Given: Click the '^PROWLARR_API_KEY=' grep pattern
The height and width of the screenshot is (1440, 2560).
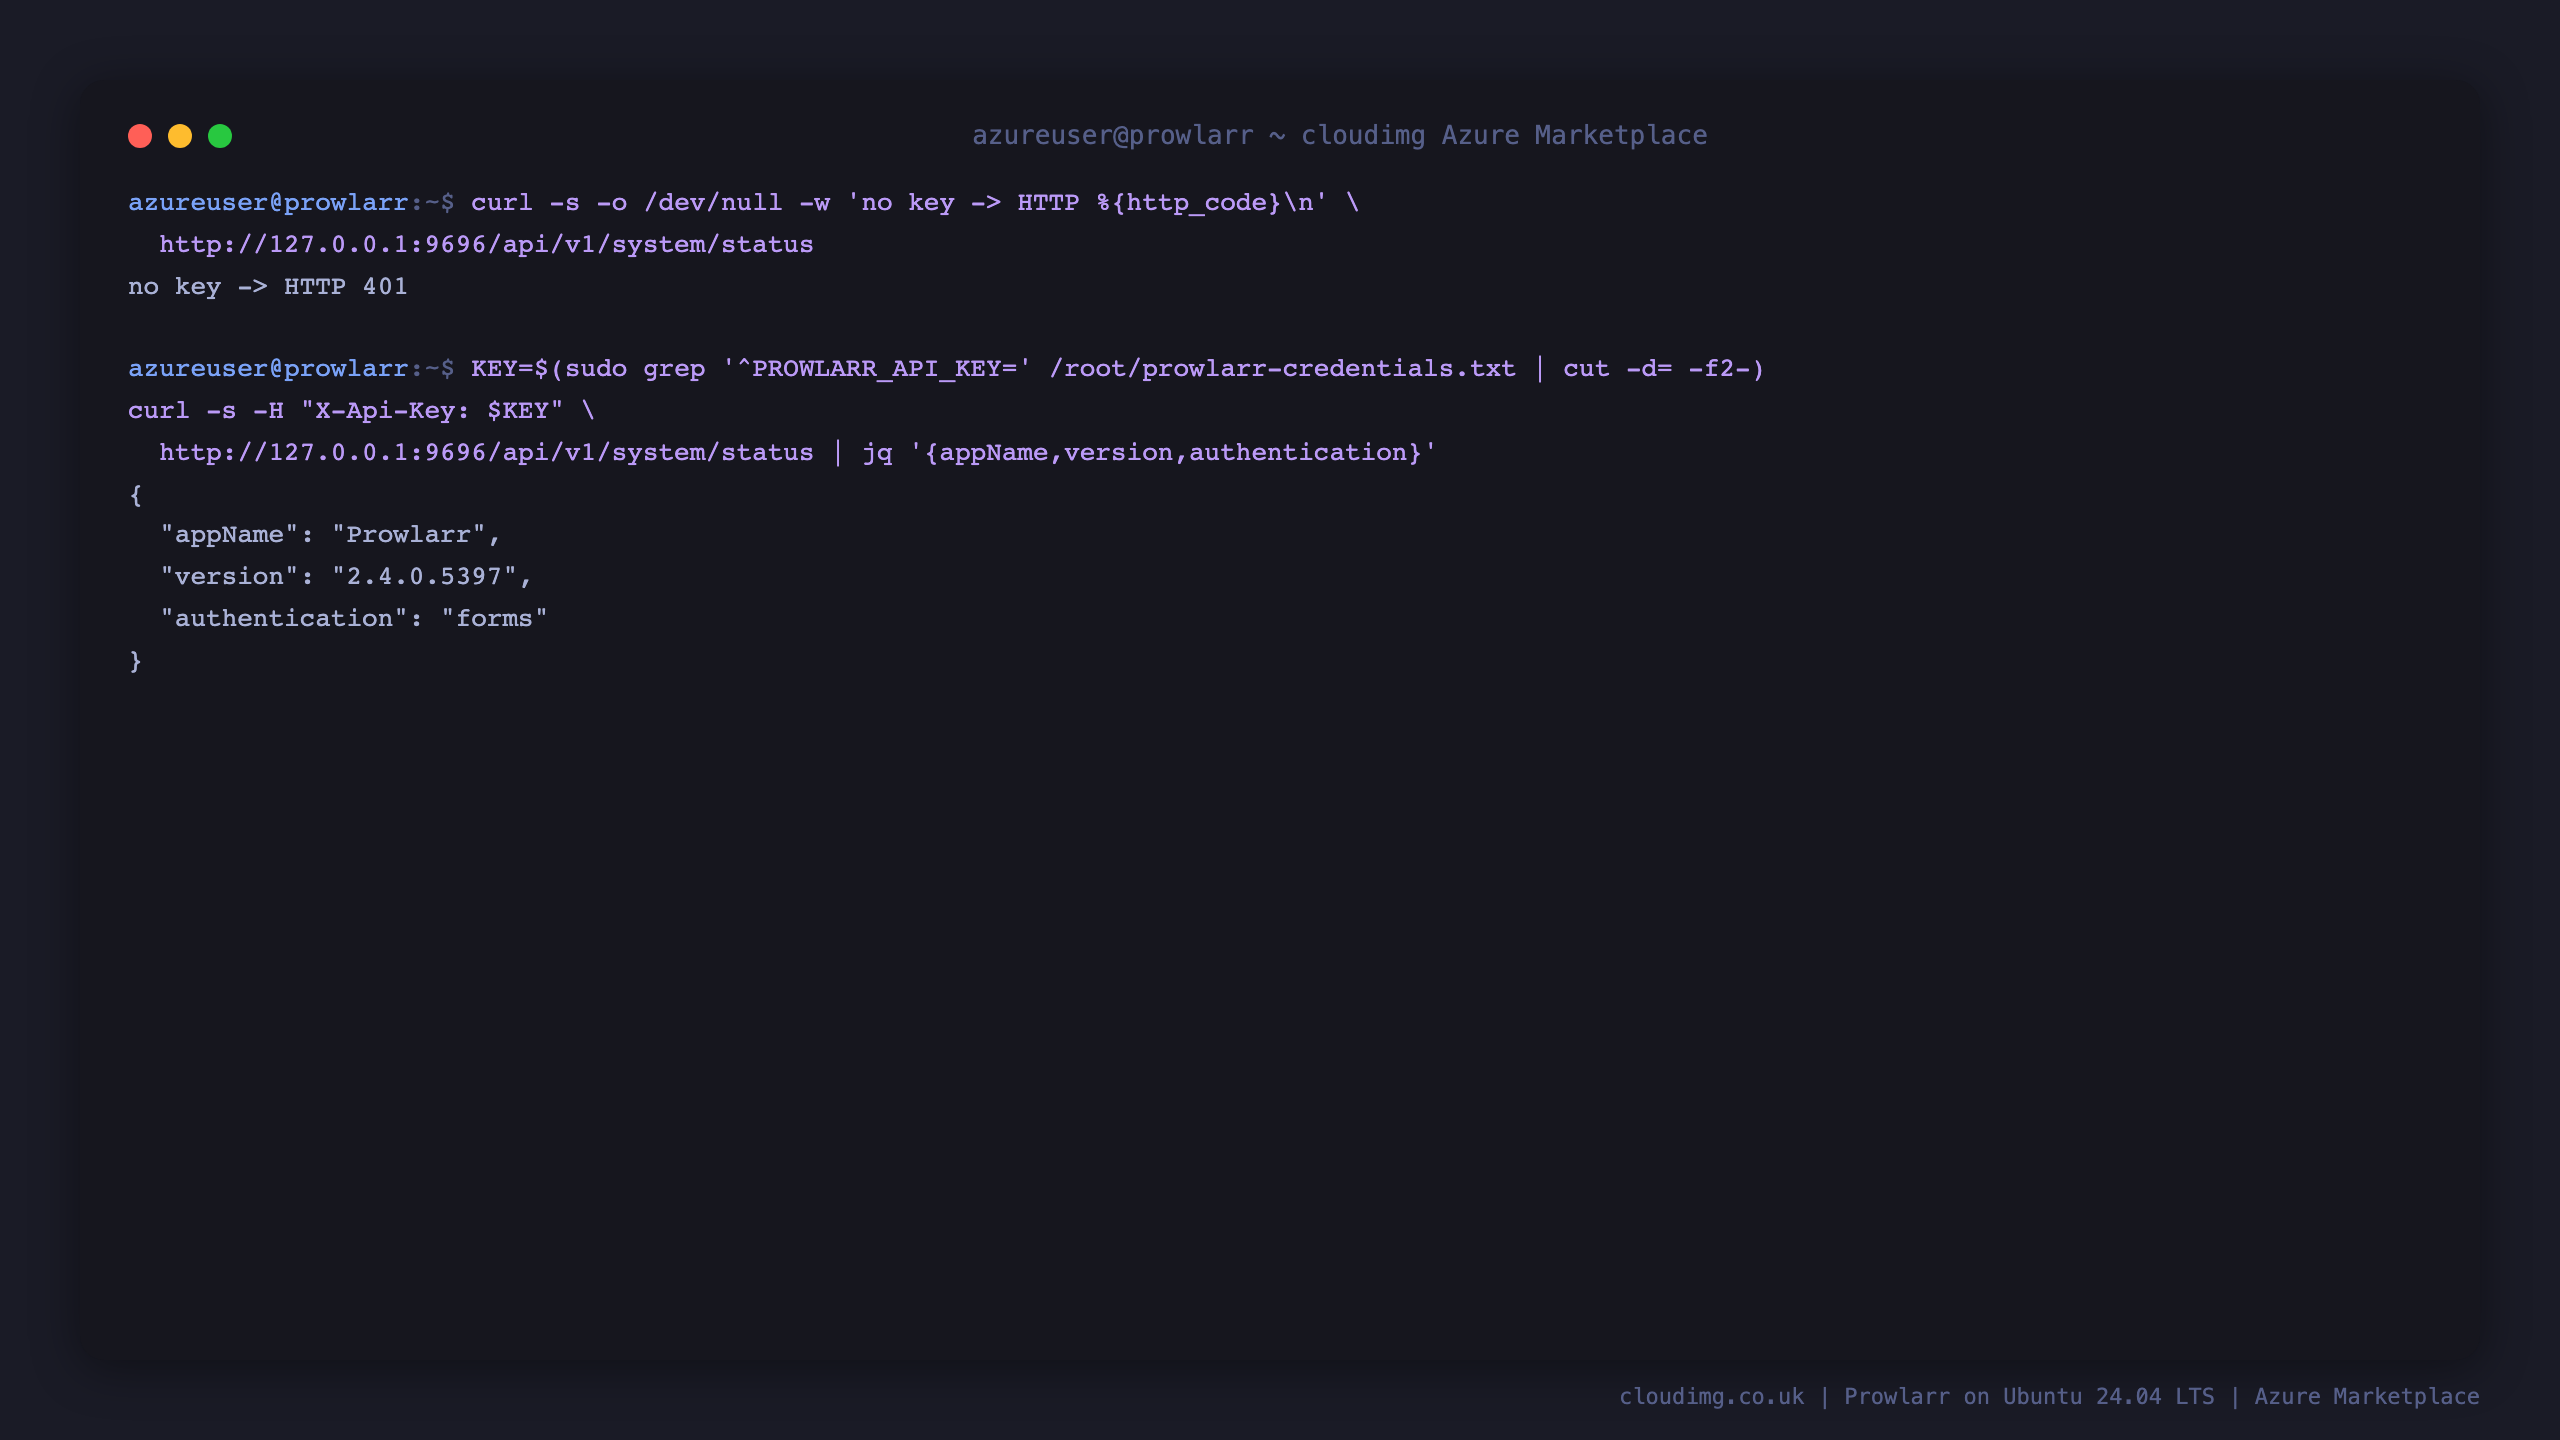Looking at the screenshot, I should pos(877,369).
